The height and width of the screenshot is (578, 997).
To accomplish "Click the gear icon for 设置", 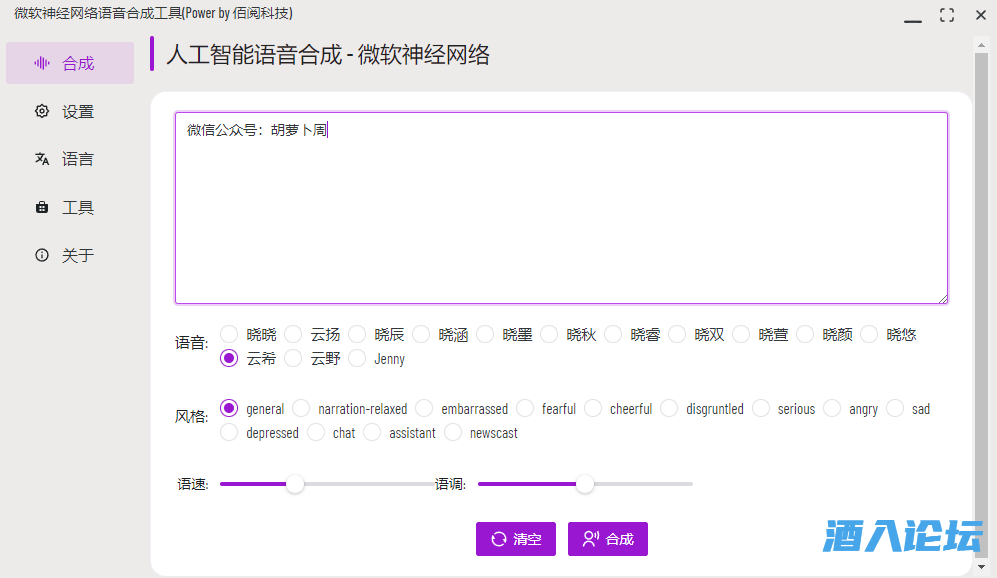I will pyautogui.click(x=42, y=111).
